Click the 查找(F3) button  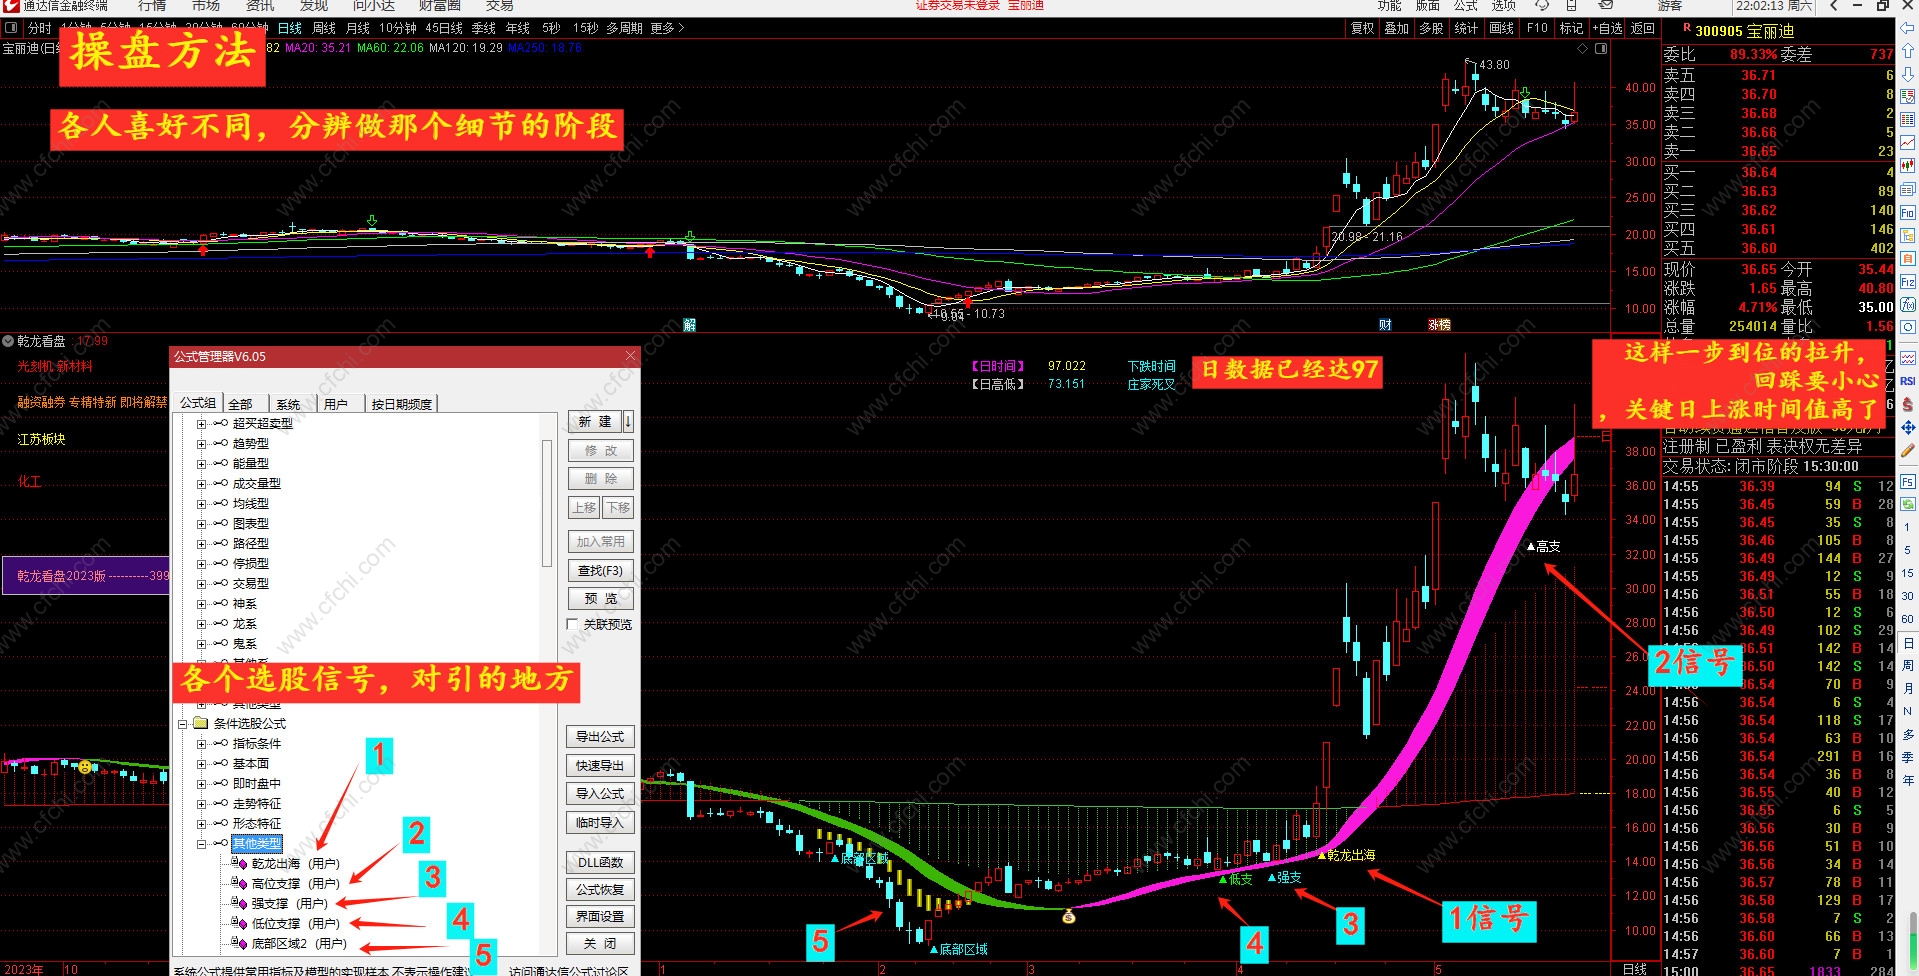[x=600, y=570]
